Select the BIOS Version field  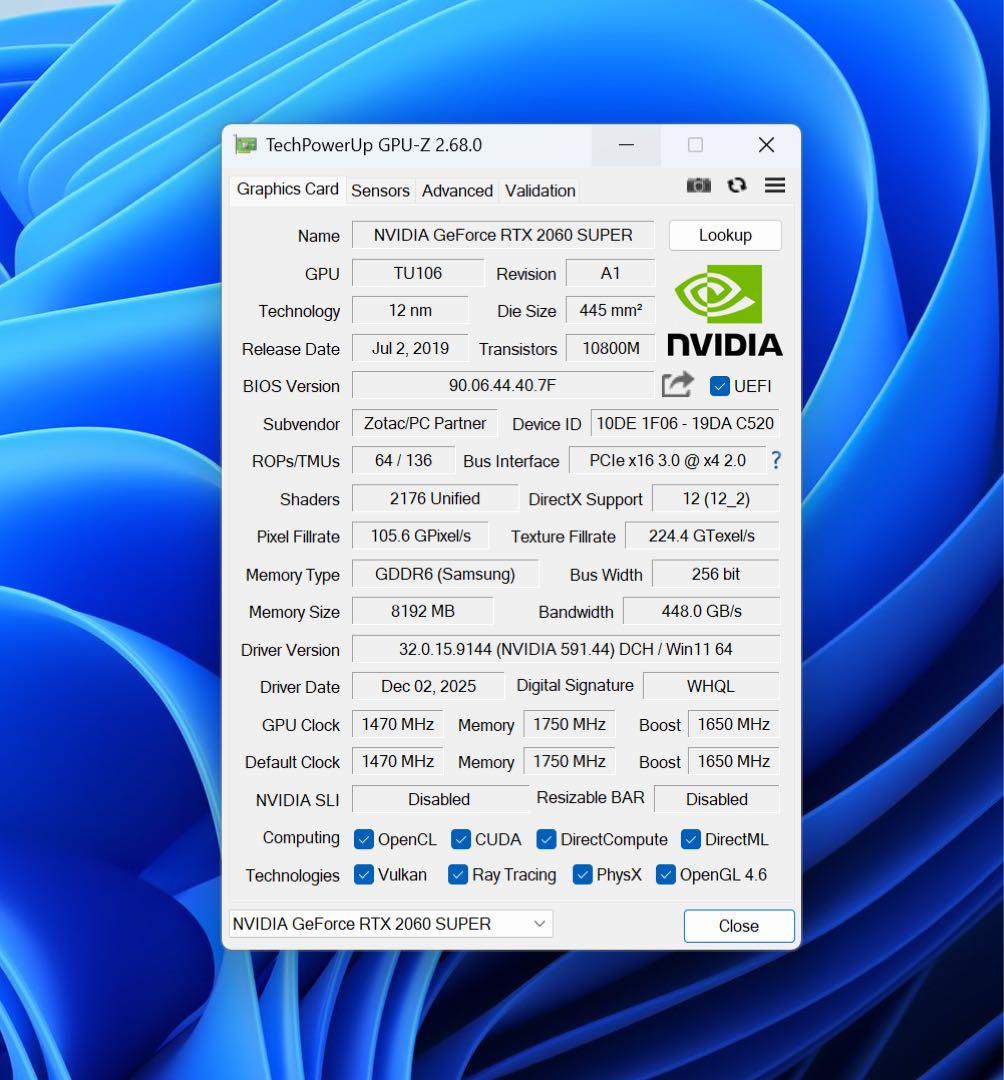click(503, 386)
